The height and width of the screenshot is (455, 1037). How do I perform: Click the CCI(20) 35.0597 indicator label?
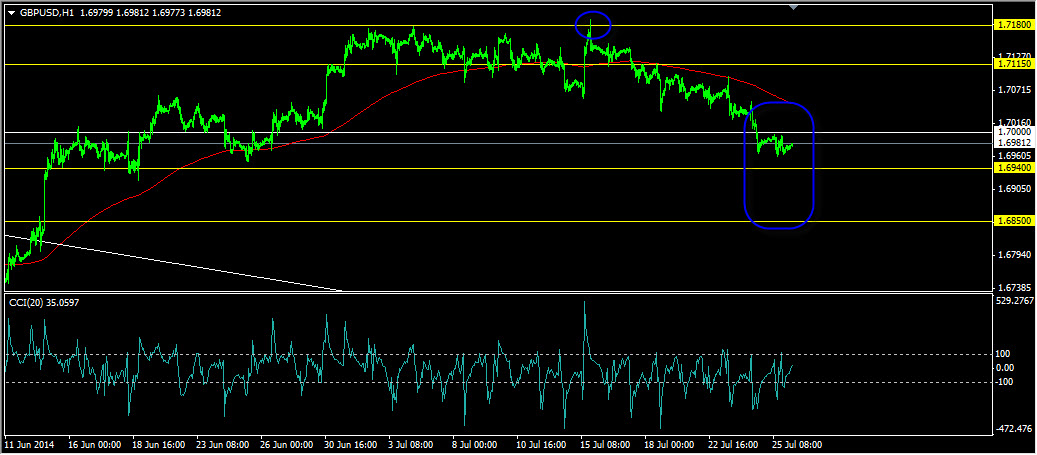coord(42,302)
